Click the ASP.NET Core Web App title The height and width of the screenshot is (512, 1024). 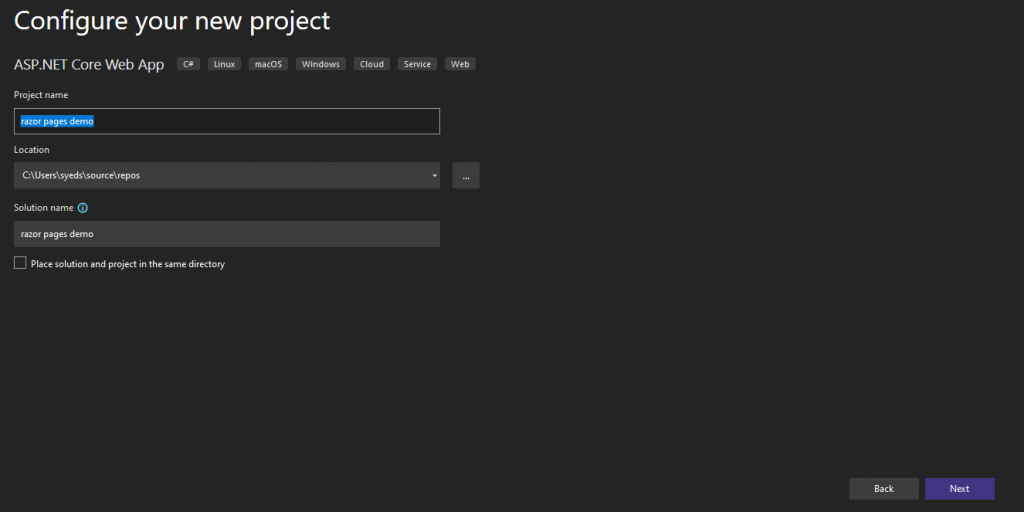point(89,65)
